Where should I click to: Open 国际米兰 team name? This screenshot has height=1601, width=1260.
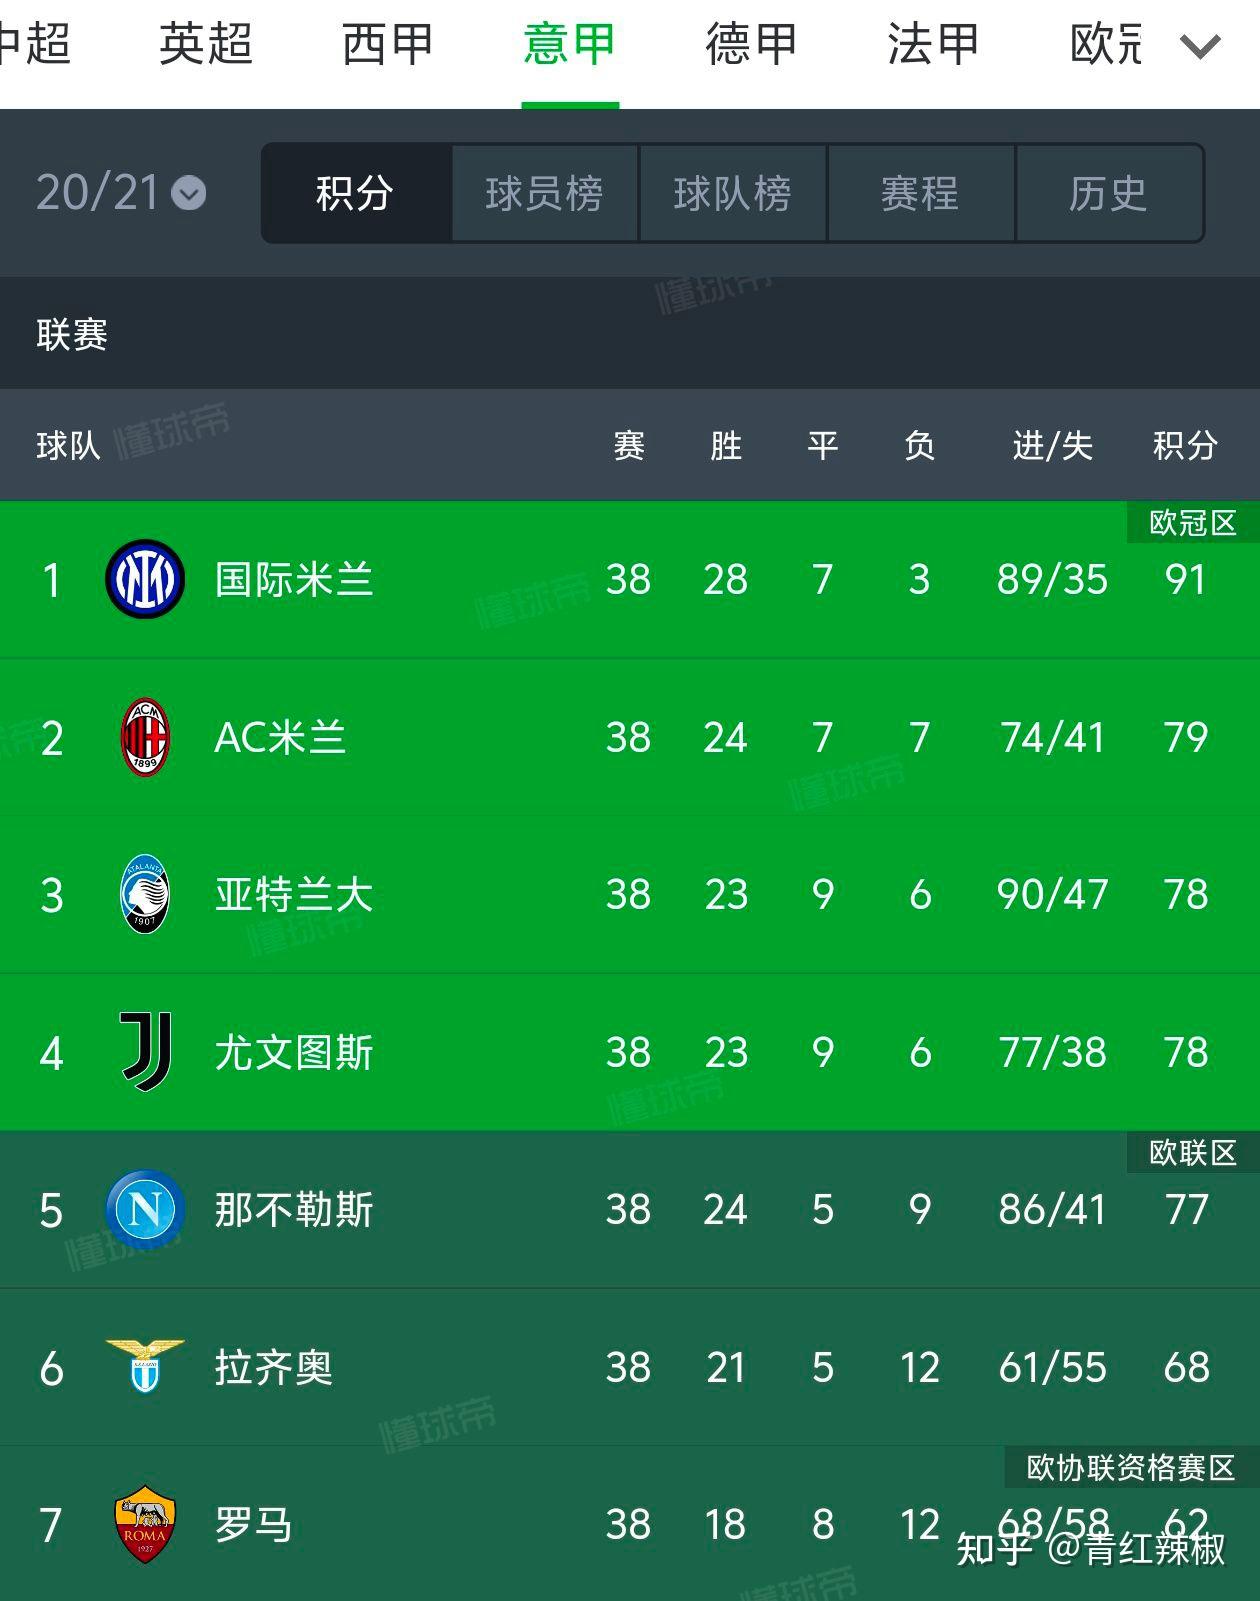(x=294, y=579)
